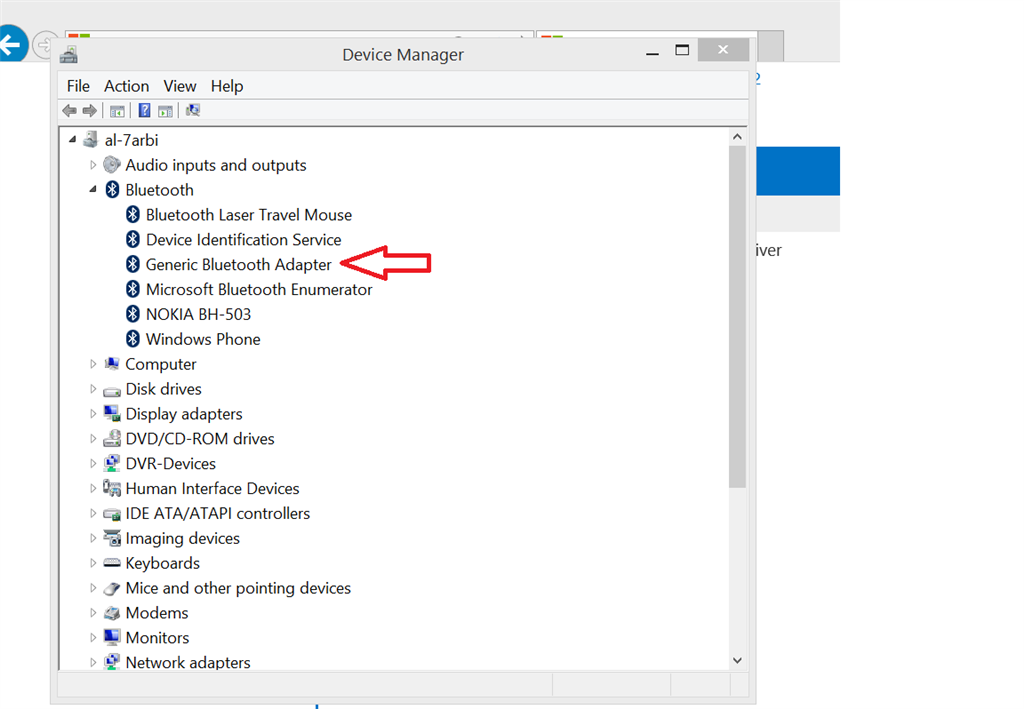Expand Audio inputs and outputs node

click(x=93, y=165)
